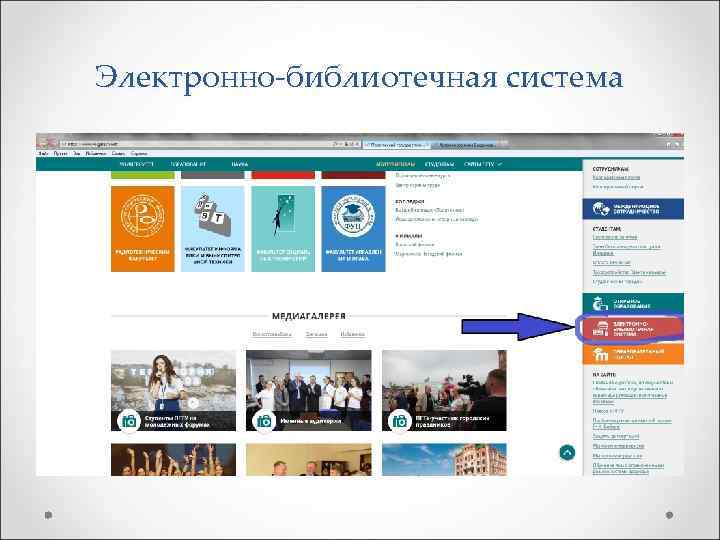The height and width of the screenshot is (540, 720).
Task: Select the light-blue faculty tile with keyboard keys
Action: pyautogui.click(x=213, y=229)
